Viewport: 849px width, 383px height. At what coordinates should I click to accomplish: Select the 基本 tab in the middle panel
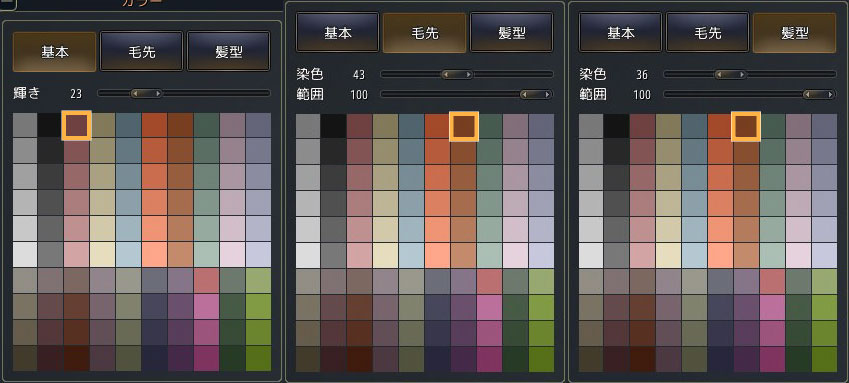[x=337, y=33]
